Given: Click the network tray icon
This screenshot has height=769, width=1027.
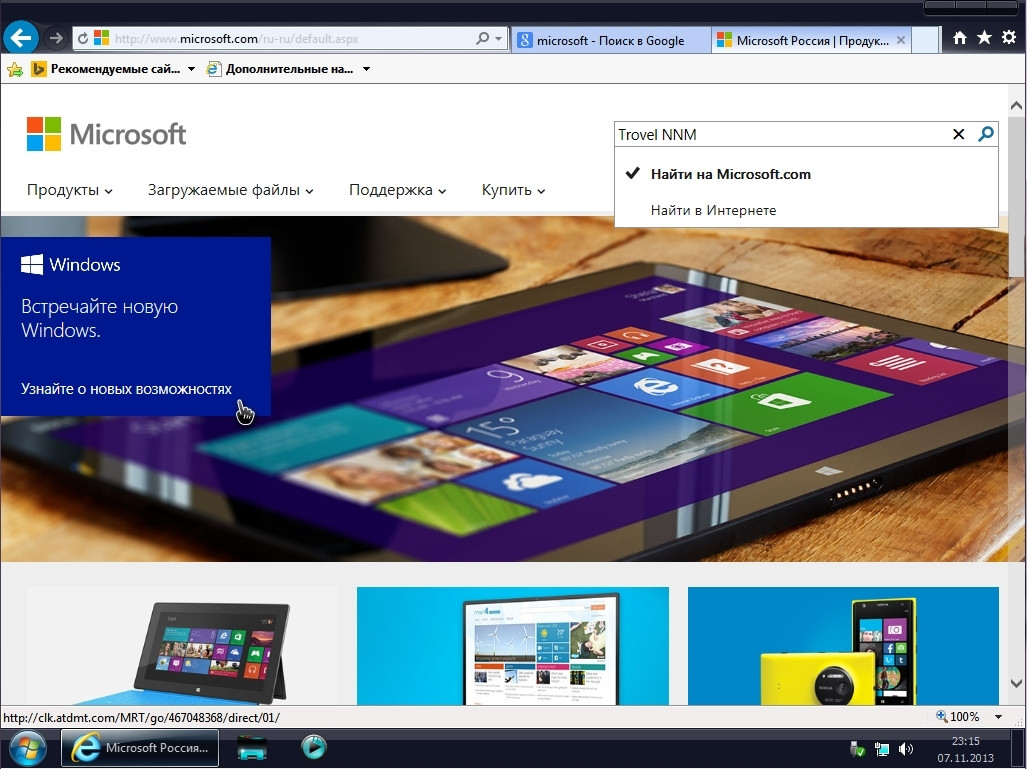Looking at the screenshot, I should (x=882, y=749).
